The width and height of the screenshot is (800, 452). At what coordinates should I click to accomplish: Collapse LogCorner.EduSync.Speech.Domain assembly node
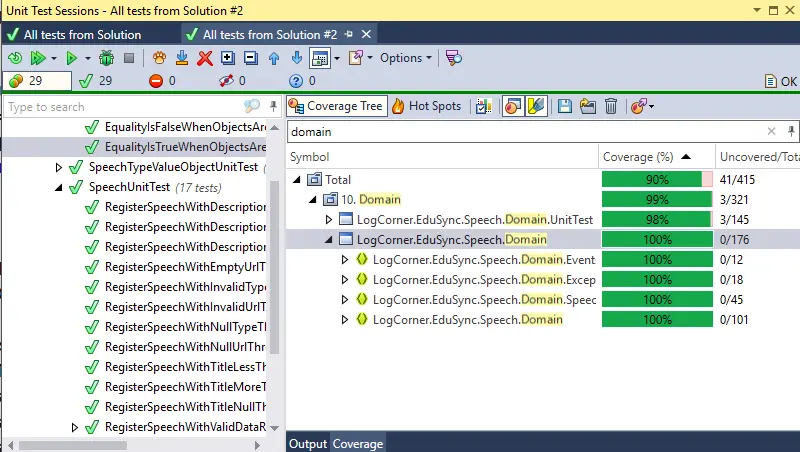click(329, 239)
